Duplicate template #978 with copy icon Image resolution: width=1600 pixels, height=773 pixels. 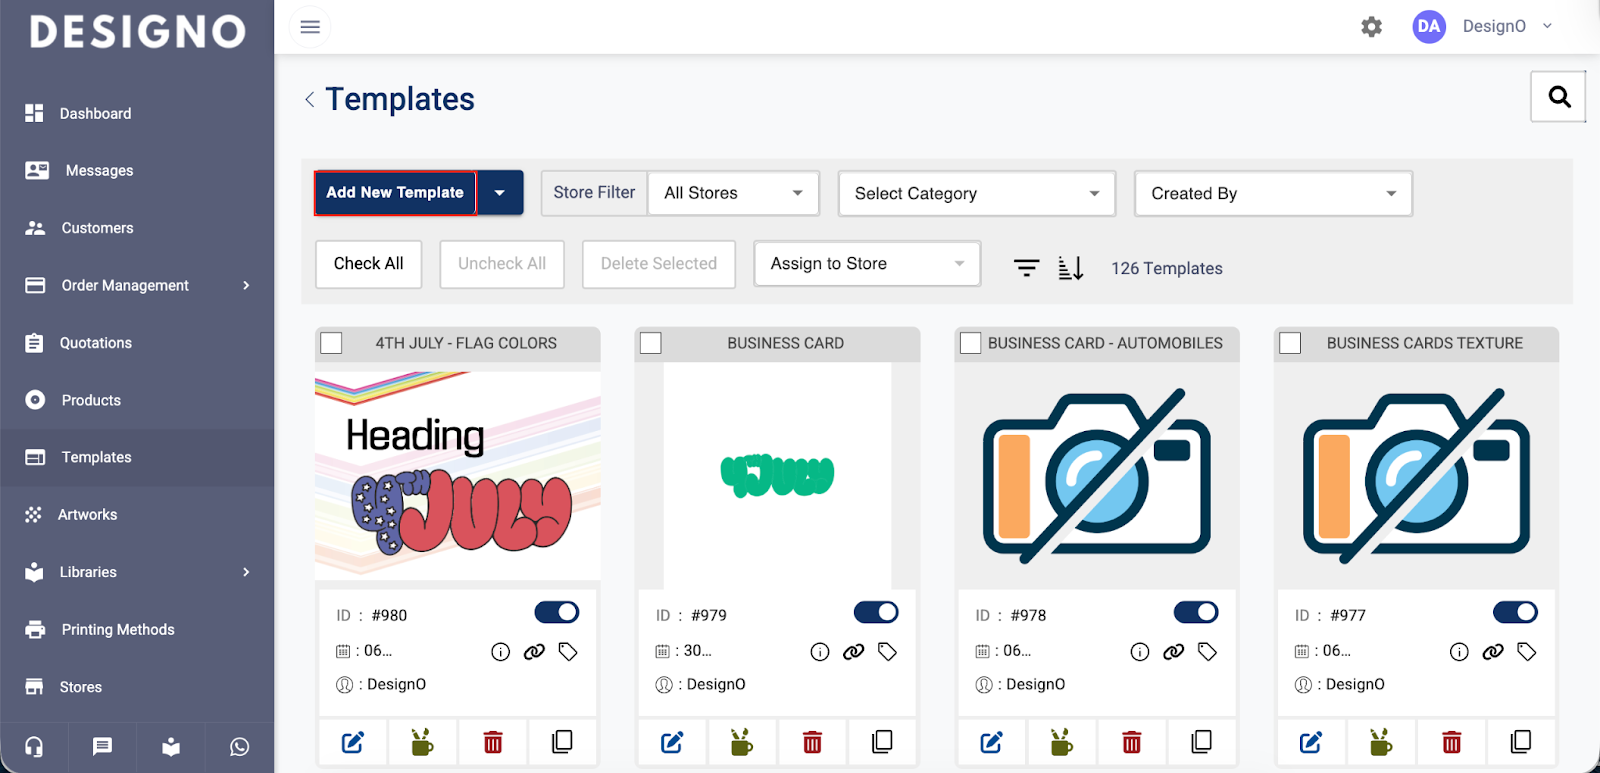pyautogui.click(x=1201, y=742)
